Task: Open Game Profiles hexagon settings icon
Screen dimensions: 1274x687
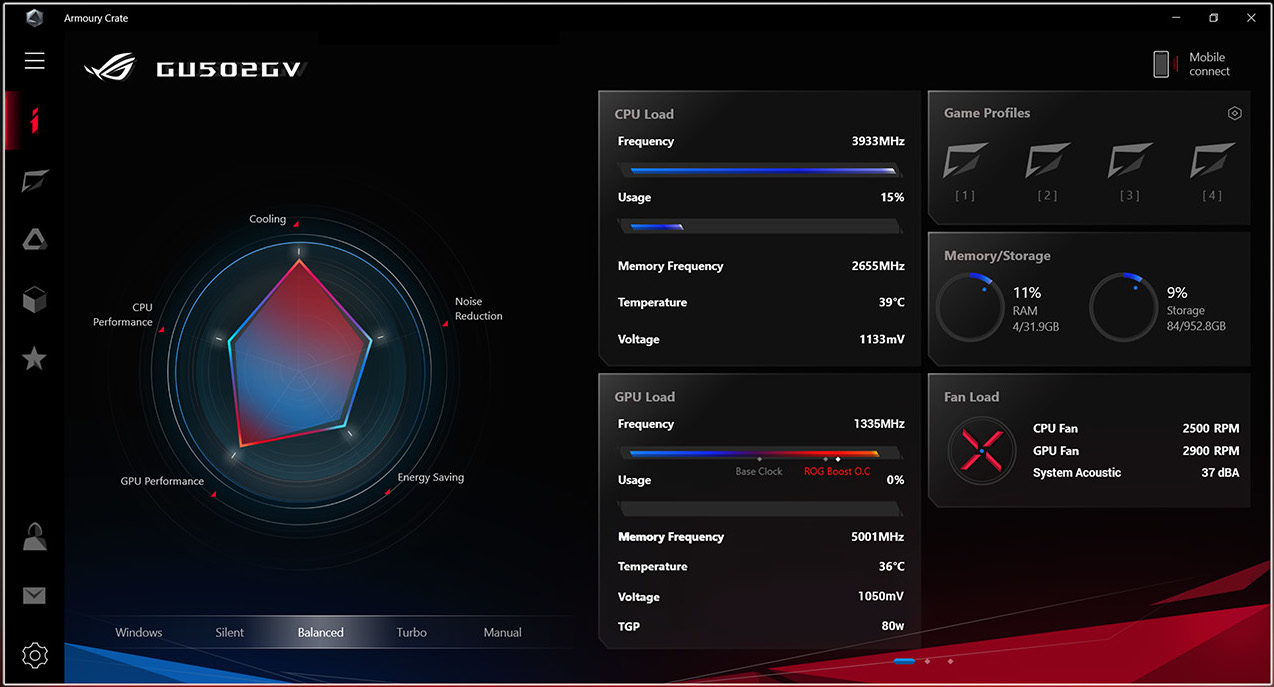Action: click(1234, 114)
